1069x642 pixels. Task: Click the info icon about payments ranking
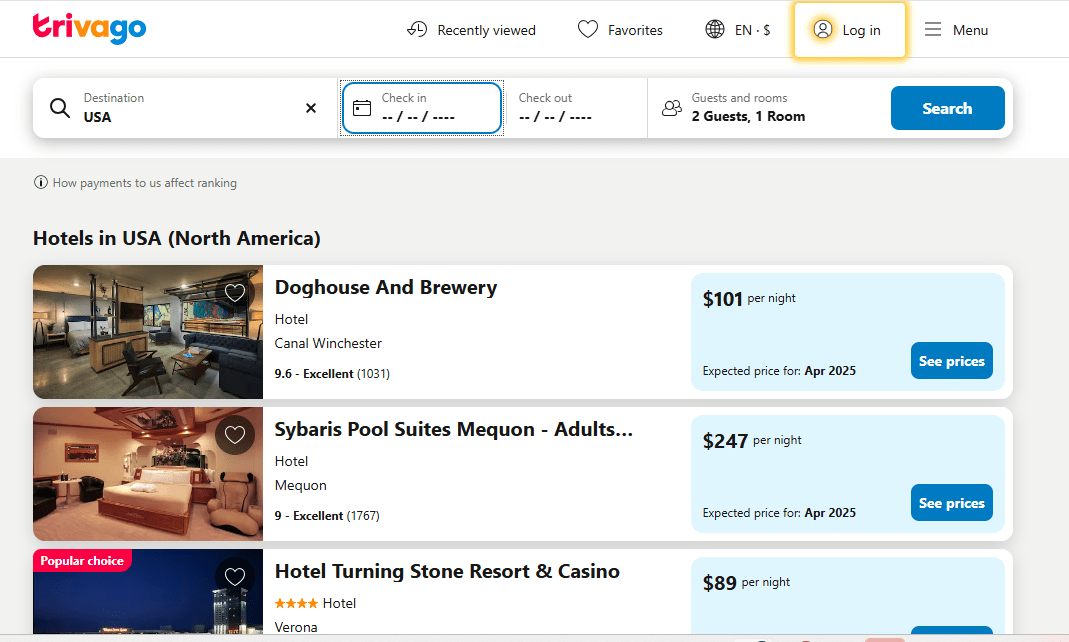pos(41,183)
